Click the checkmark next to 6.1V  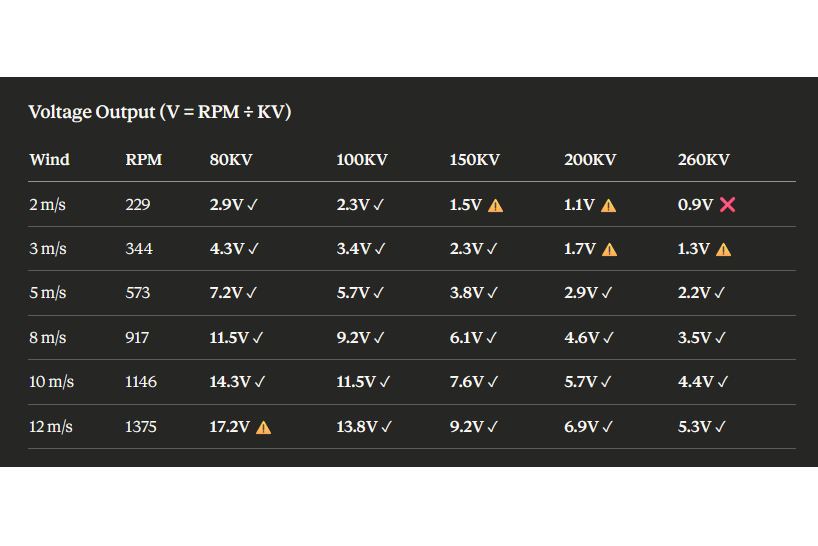pyautogui.click(x=492, y=338)
